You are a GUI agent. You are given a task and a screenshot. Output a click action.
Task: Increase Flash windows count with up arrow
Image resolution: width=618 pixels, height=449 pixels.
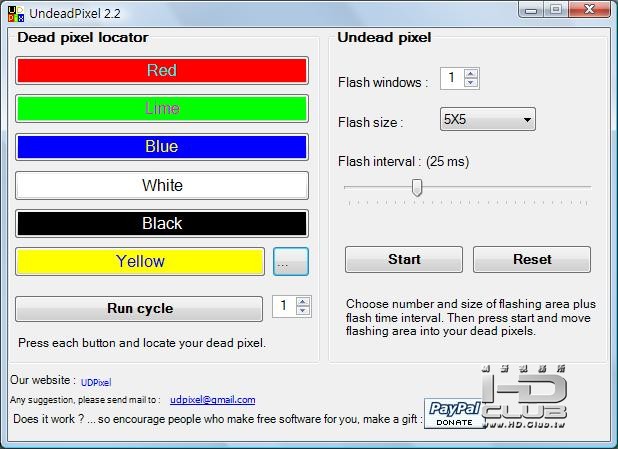pos(471,74)
